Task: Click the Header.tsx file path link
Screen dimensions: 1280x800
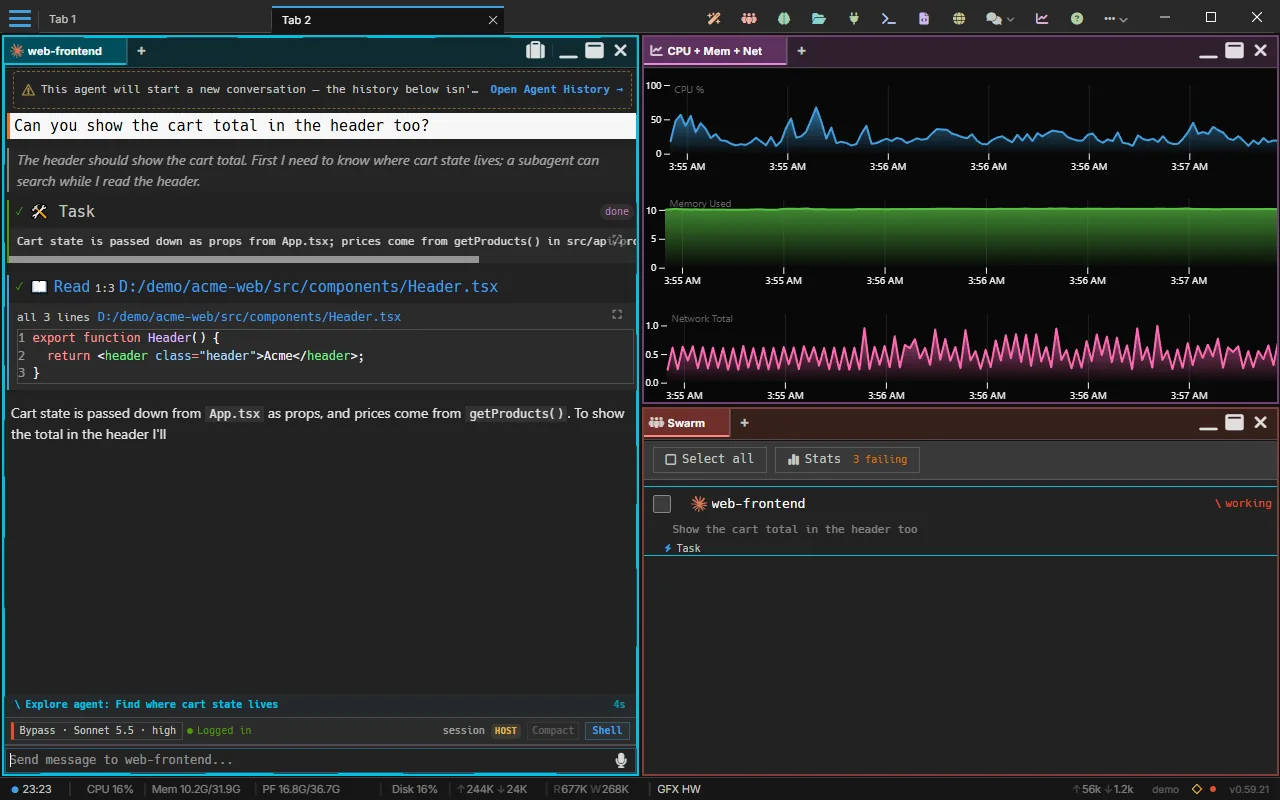Action: point(308,286)
